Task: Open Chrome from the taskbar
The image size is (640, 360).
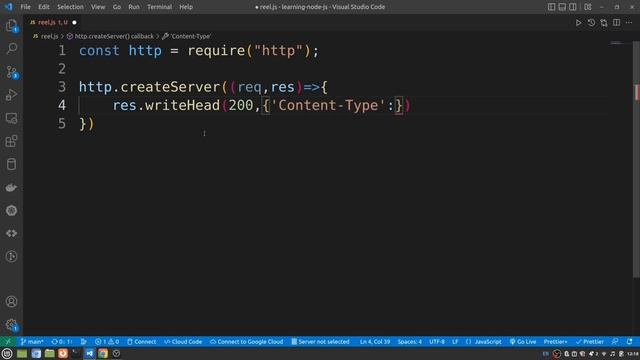Action: 103,353
